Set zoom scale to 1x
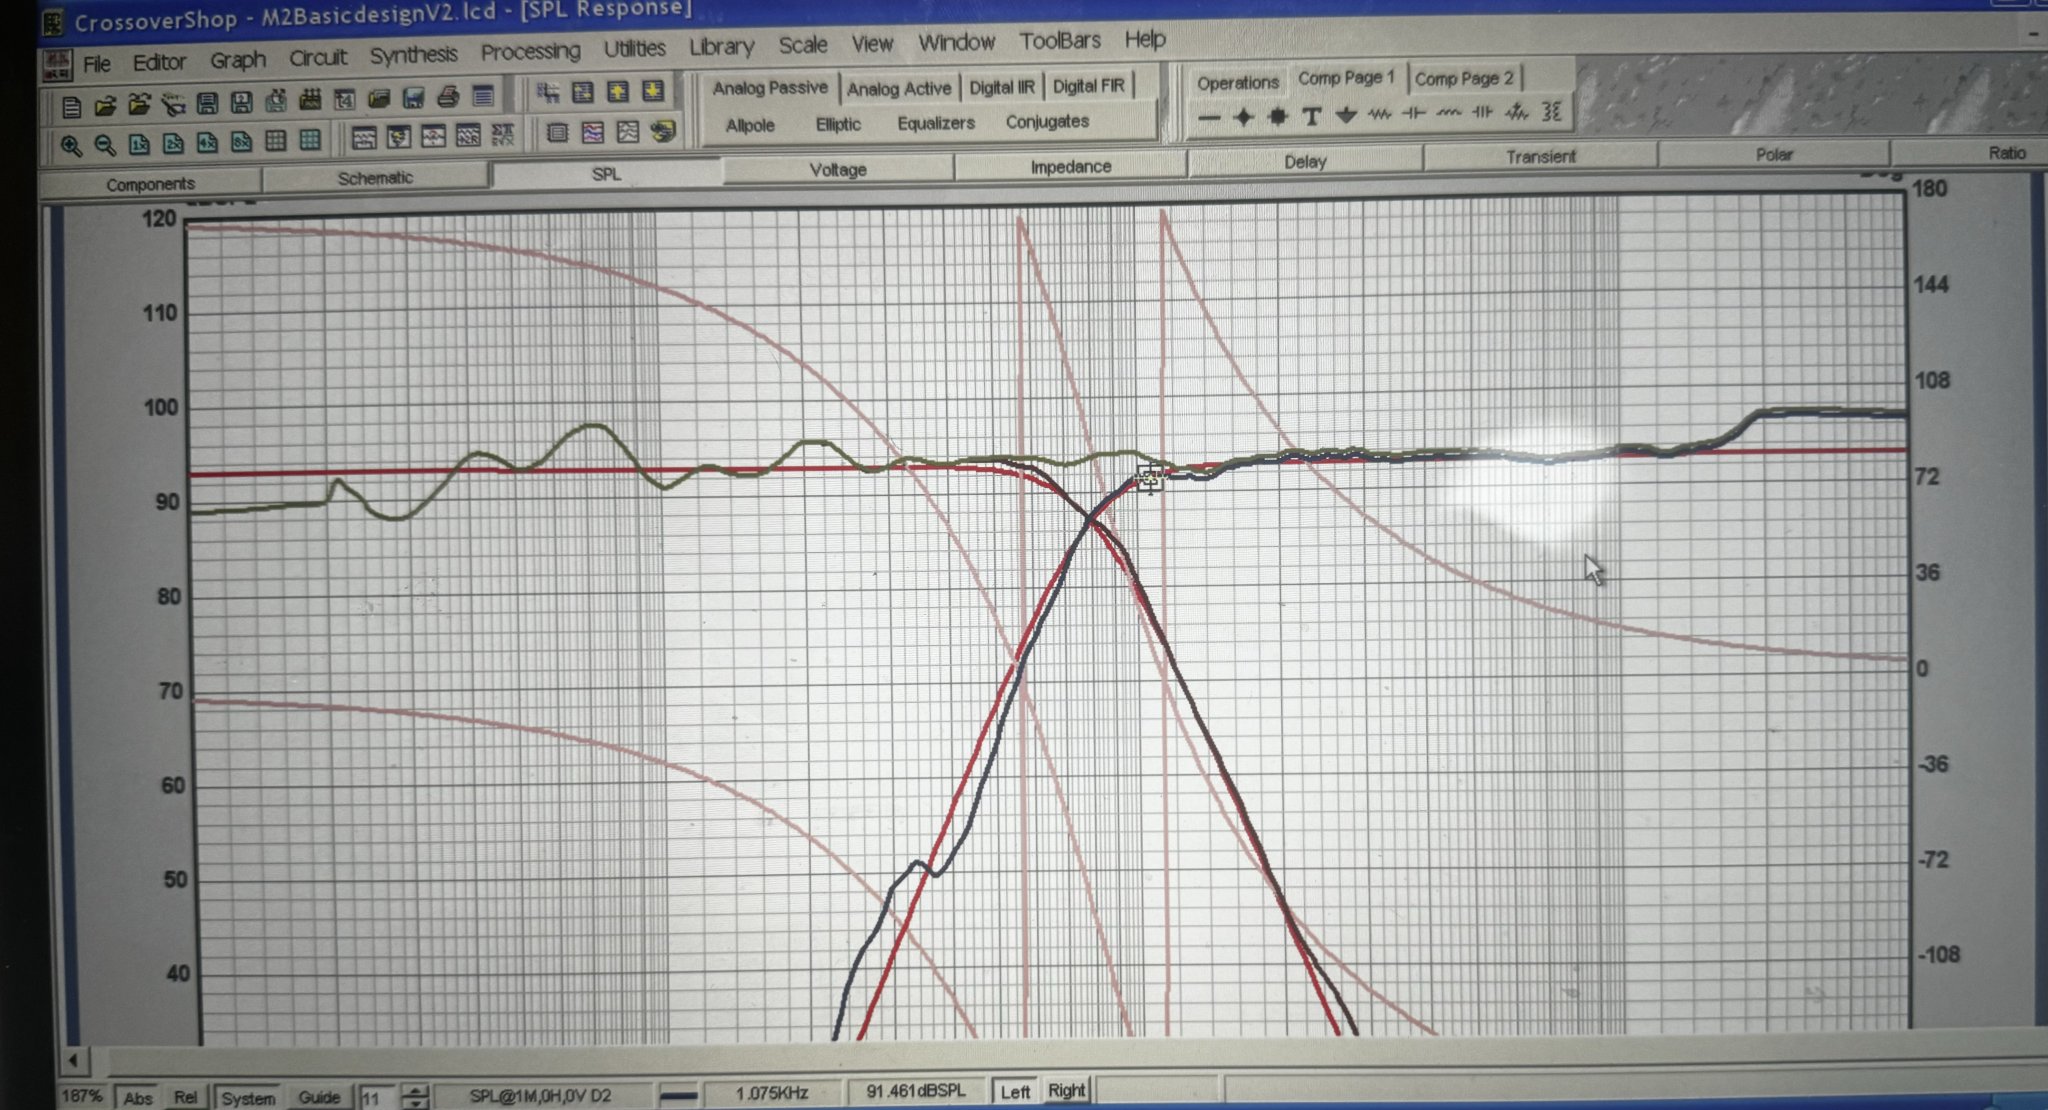 [138, 144]
